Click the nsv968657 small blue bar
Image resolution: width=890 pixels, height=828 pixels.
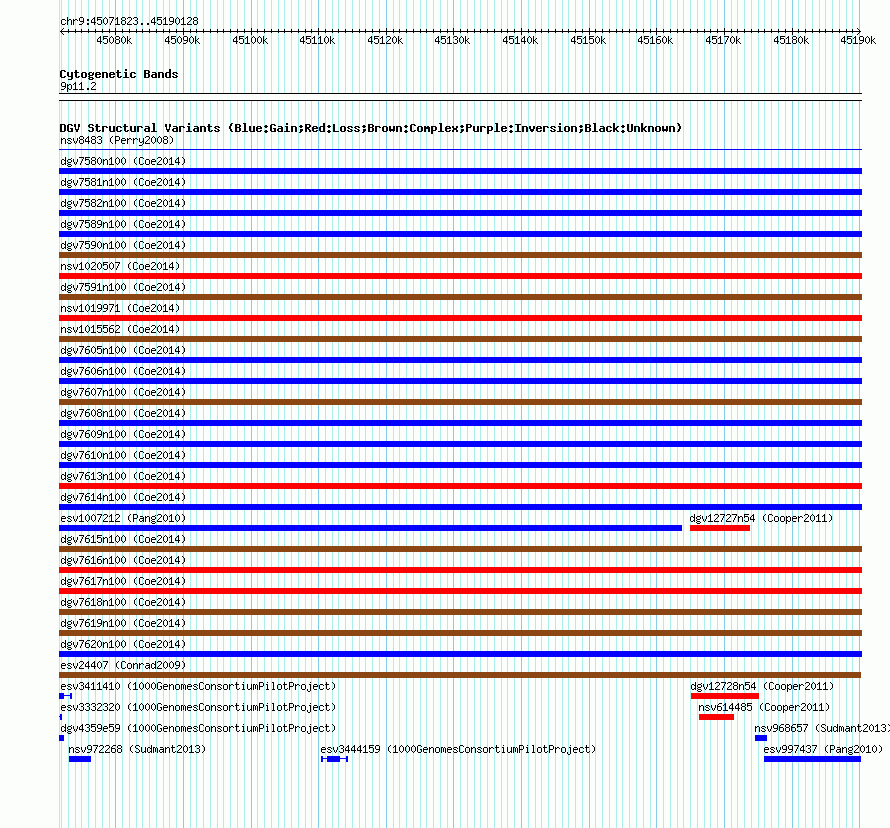tap(761, 738)
